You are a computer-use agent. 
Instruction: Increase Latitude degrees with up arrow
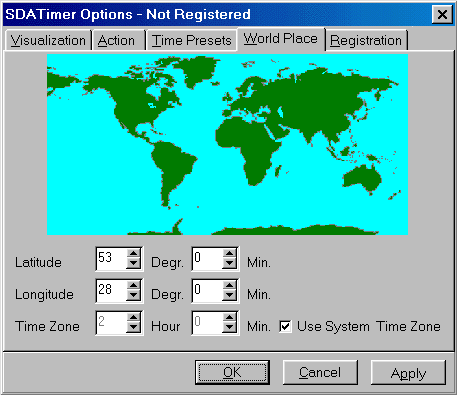[133, 253]
